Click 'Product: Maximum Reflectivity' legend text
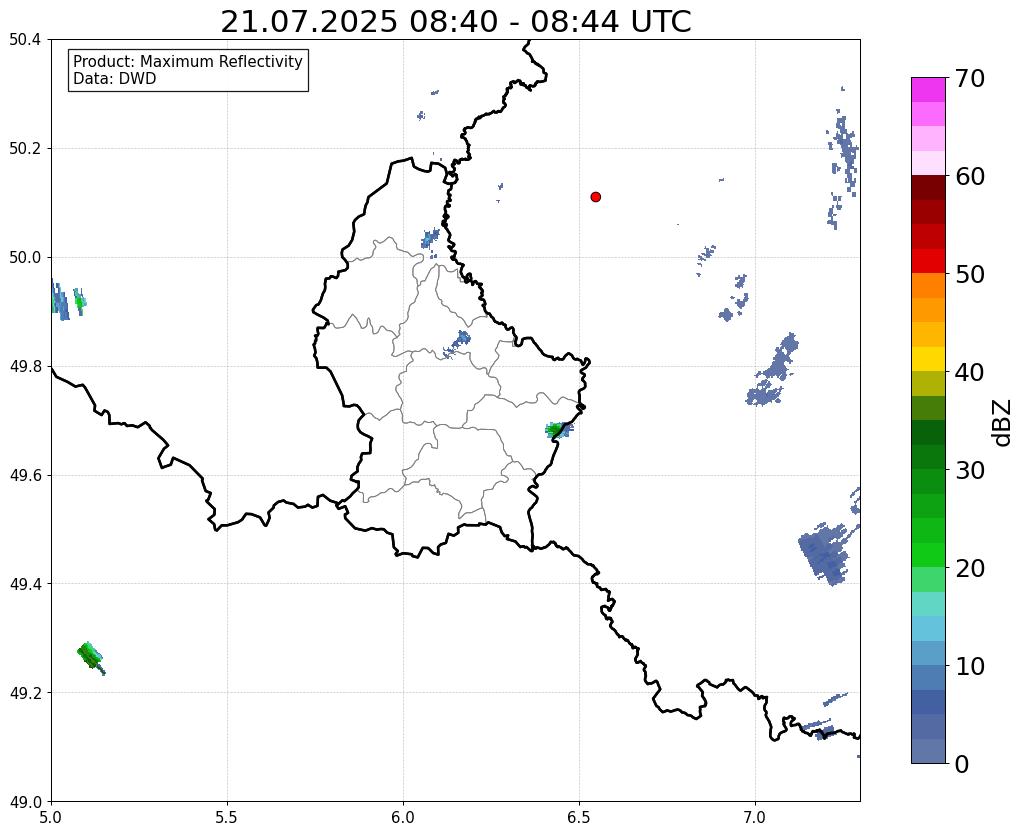Image resolution: width=1023 pixels, height=834 pixels. tap(188, 61)
